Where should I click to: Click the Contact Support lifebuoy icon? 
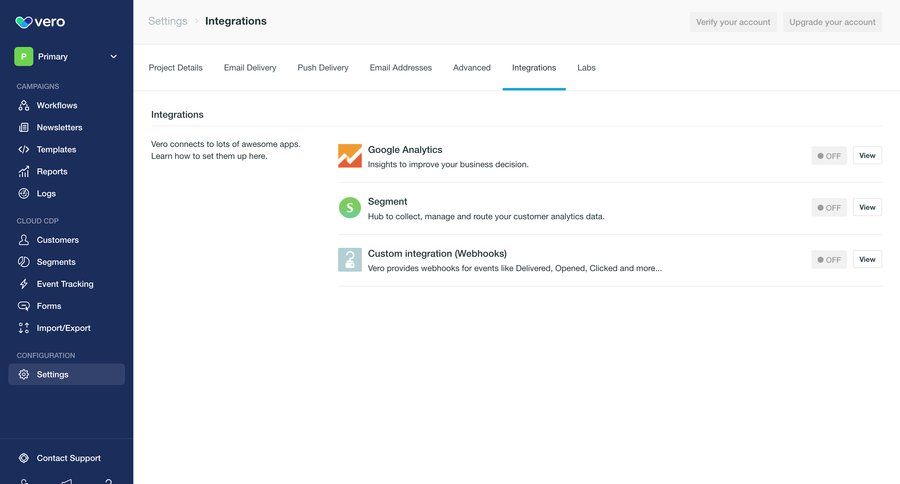(x=24, y=458)
